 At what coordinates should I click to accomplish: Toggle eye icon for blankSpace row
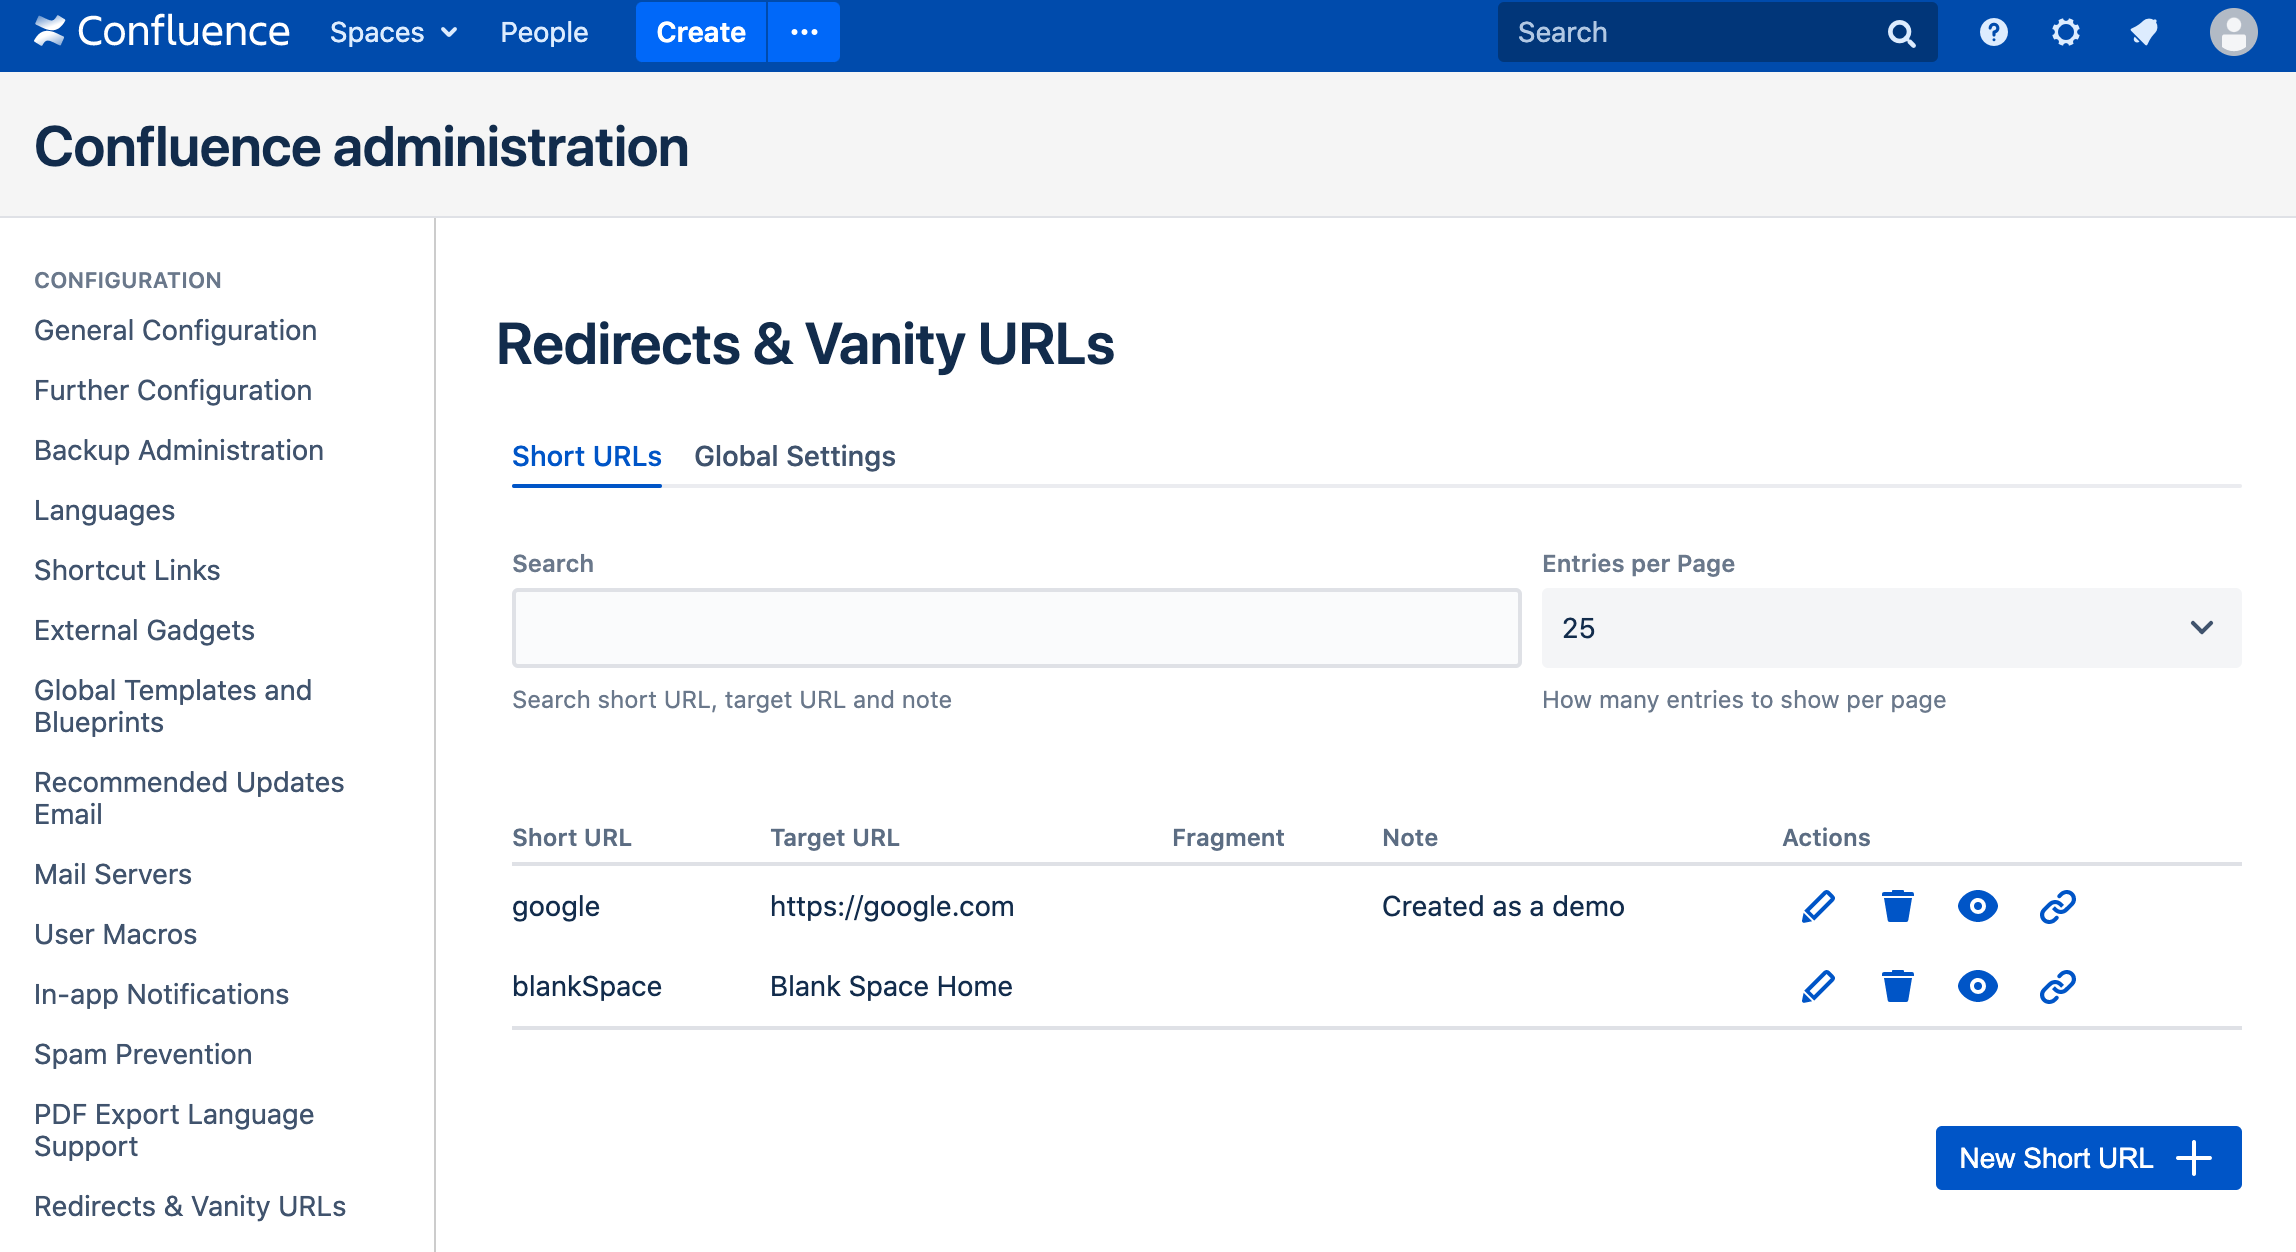click(x=1977, y=987)
